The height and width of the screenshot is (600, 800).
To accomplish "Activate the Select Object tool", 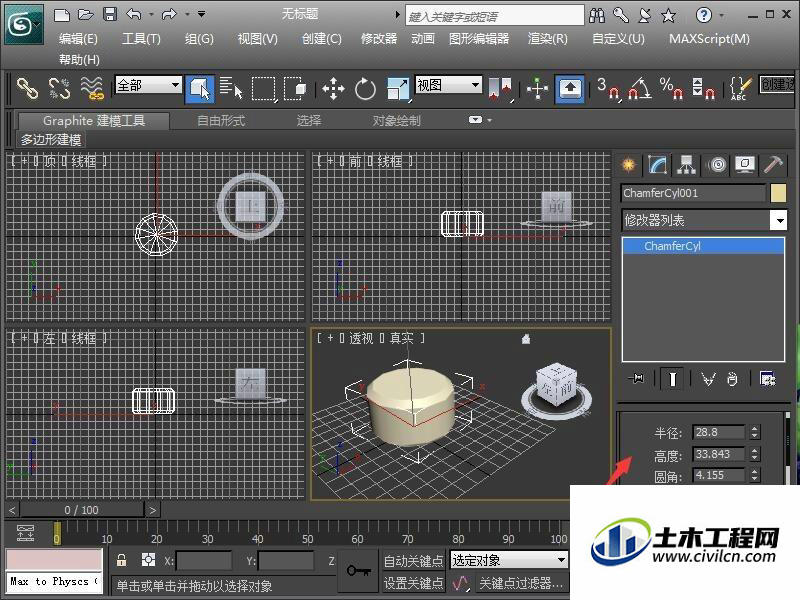I will 199,89.
